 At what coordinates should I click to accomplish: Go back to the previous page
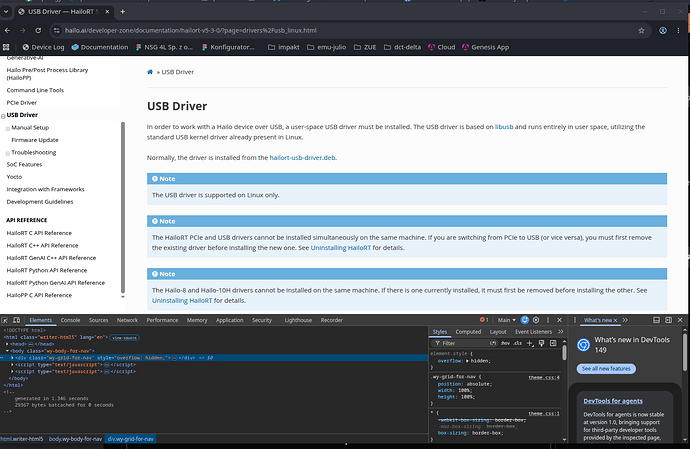pos(7,30)
